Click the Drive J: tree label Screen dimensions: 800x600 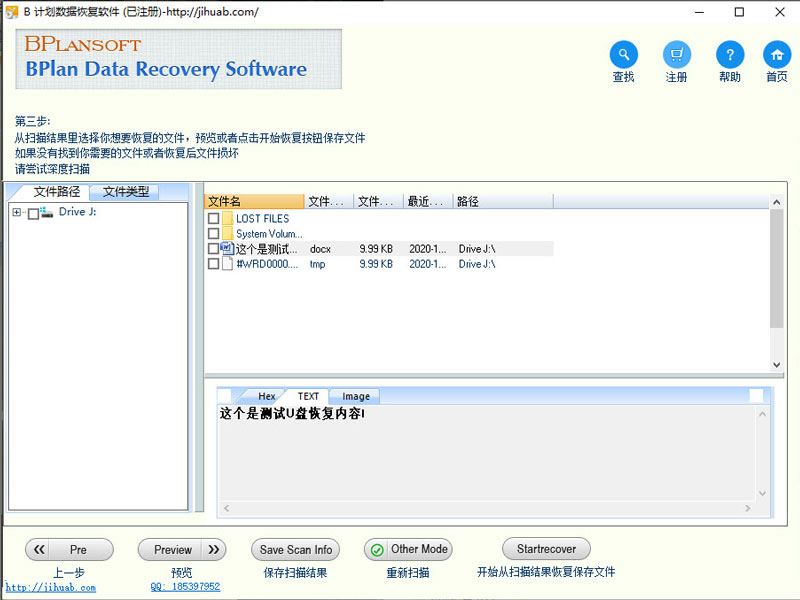[x=78, y=212]
